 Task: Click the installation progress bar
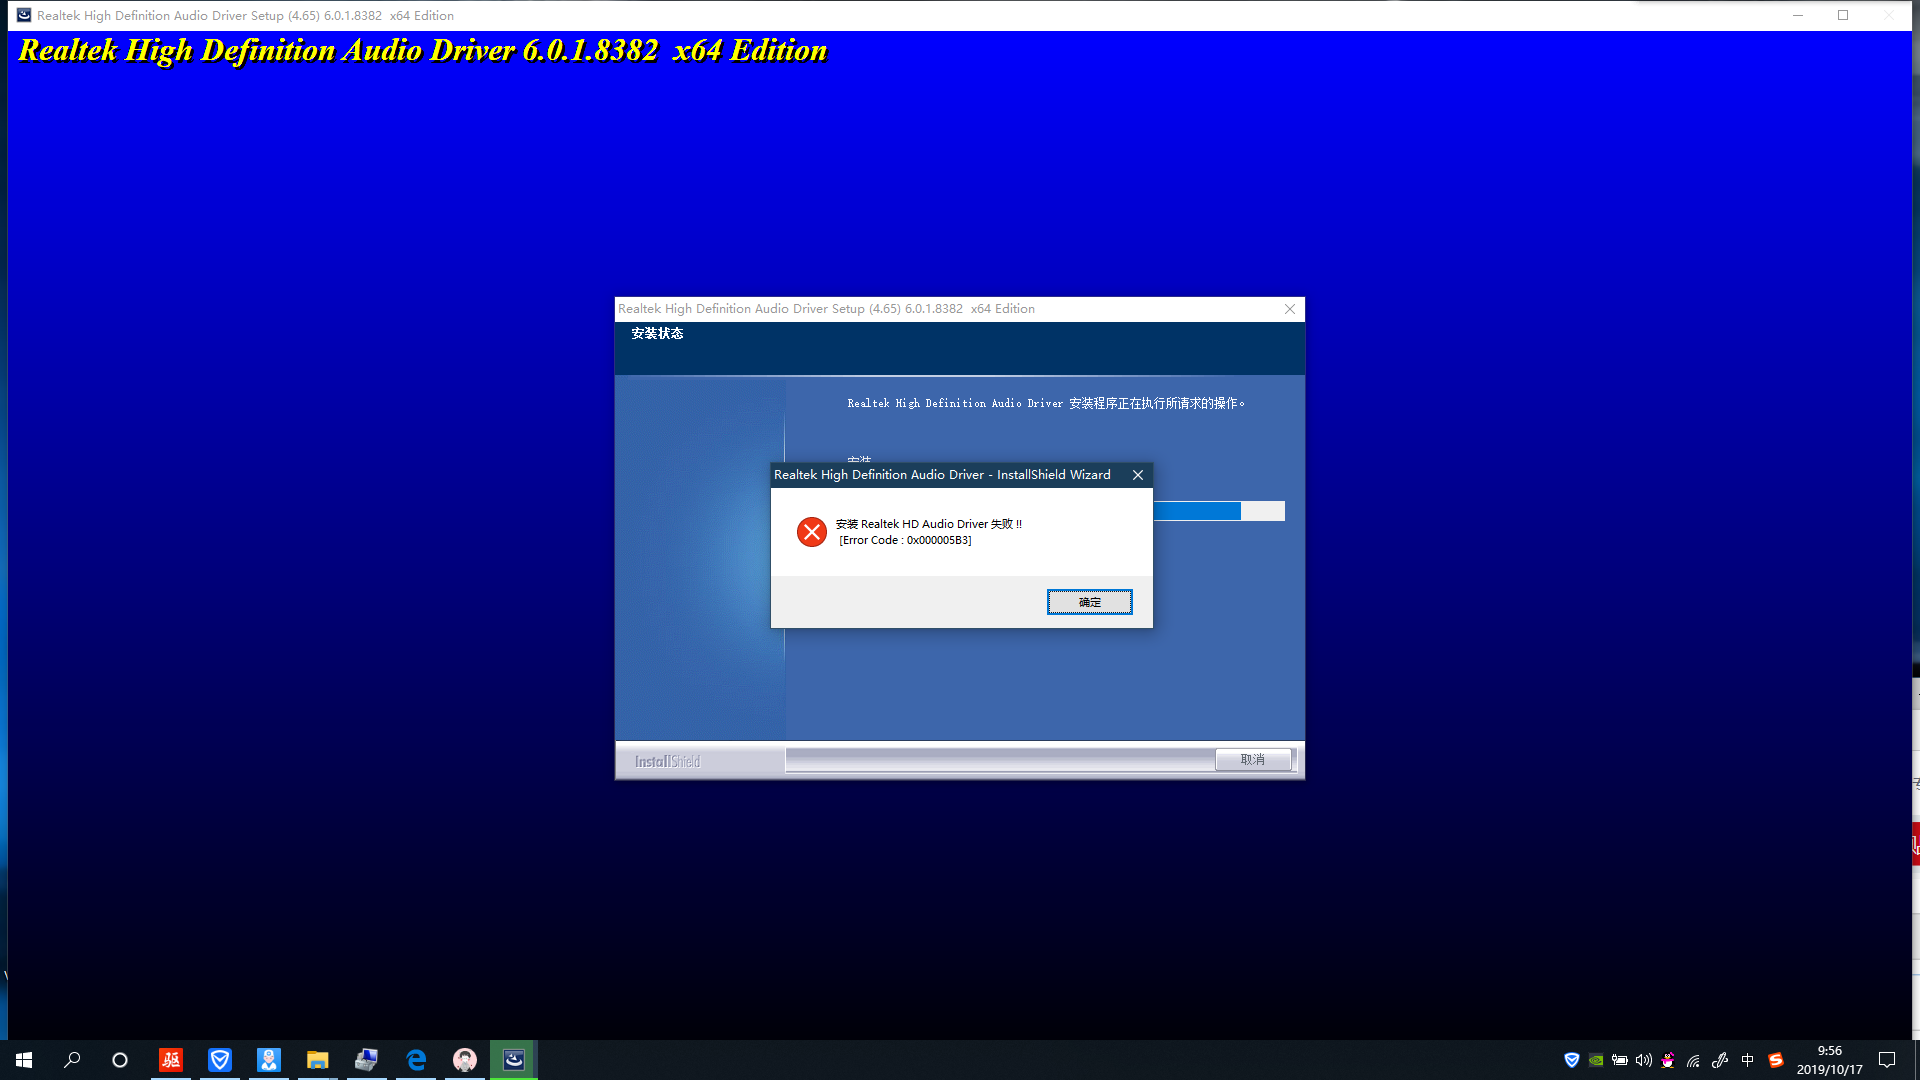1218,511
